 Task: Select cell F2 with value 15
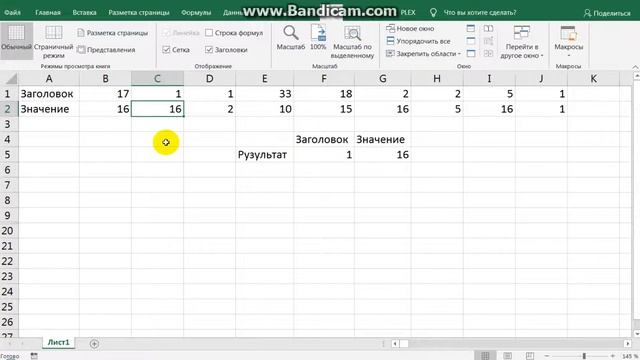(324, 109)
